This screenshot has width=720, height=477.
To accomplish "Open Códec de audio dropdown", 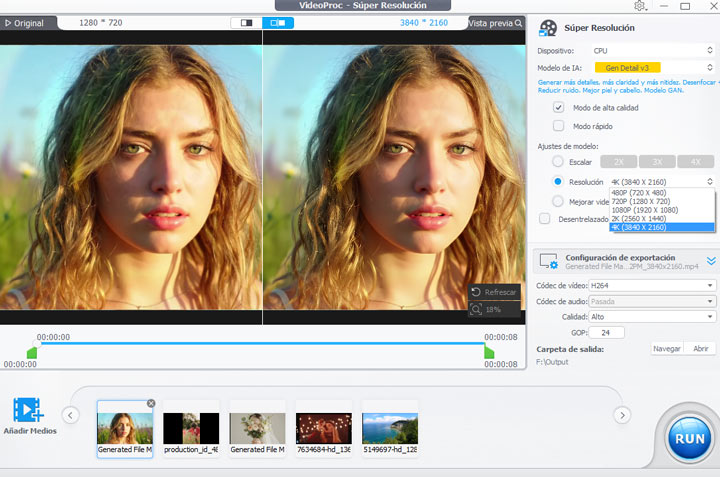I will (x=652, y=302).
